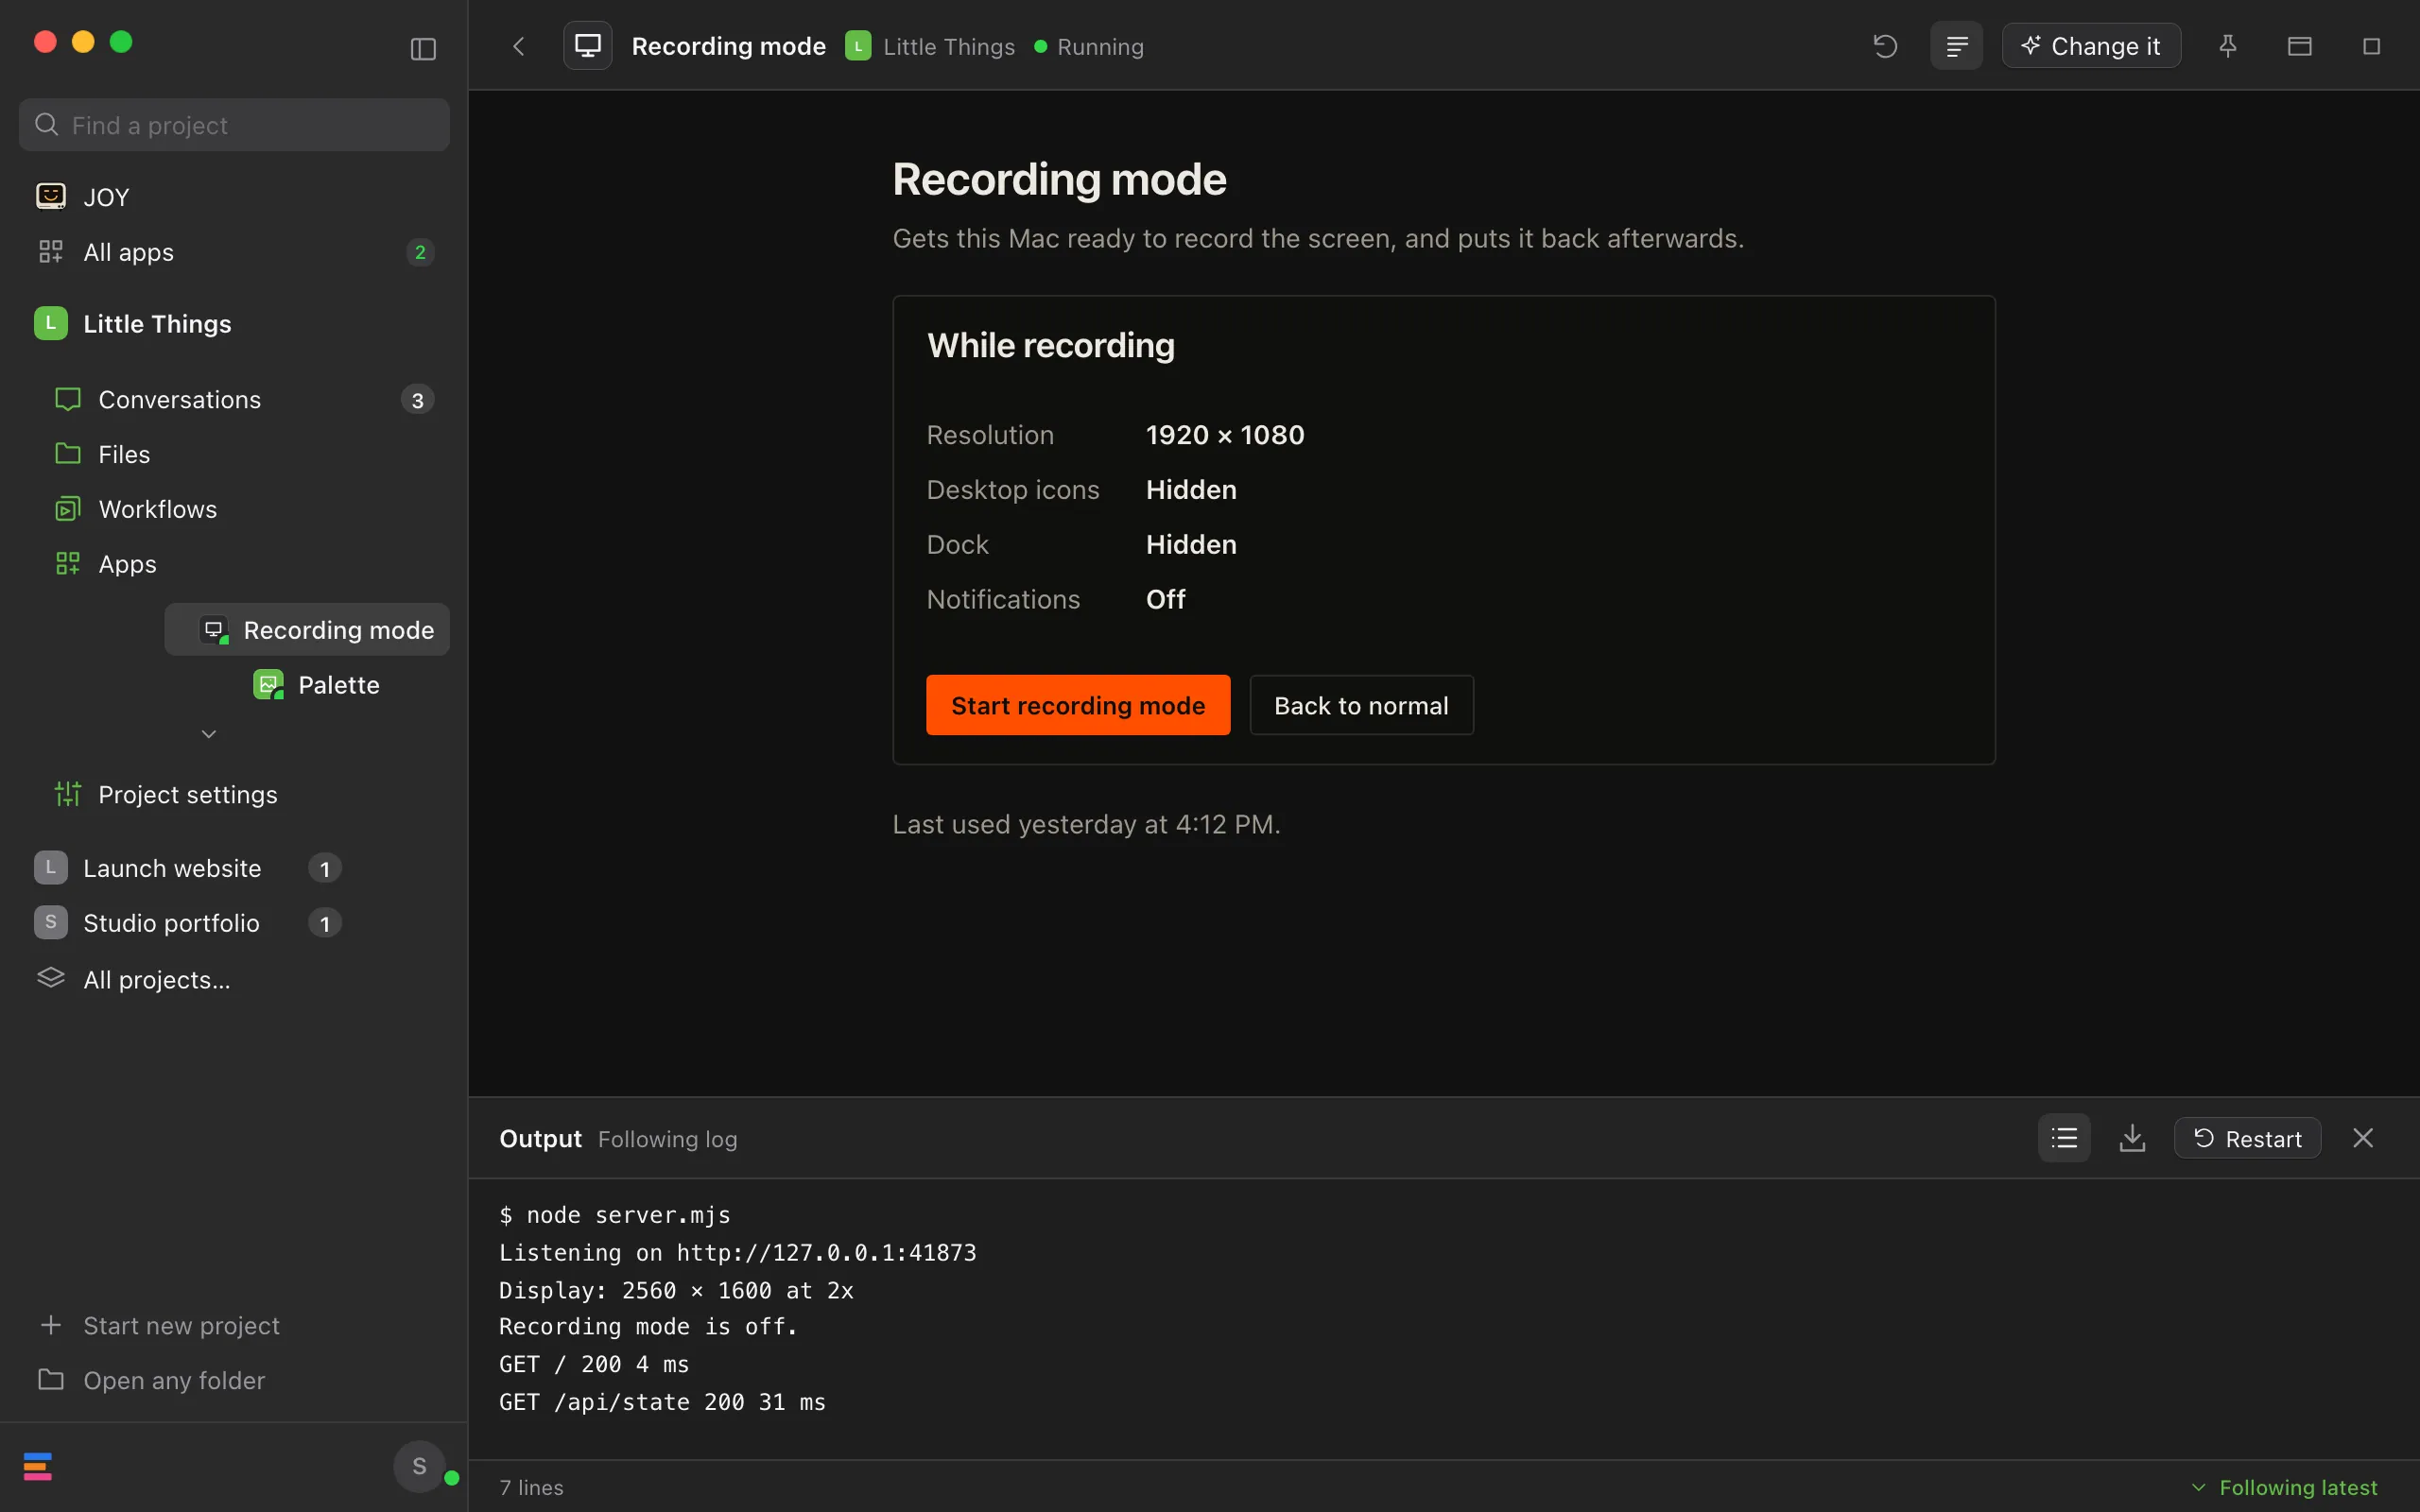The image size is (2420, 1512).
Task: Pin the Recording mode app
Action: pos(2227,46)
